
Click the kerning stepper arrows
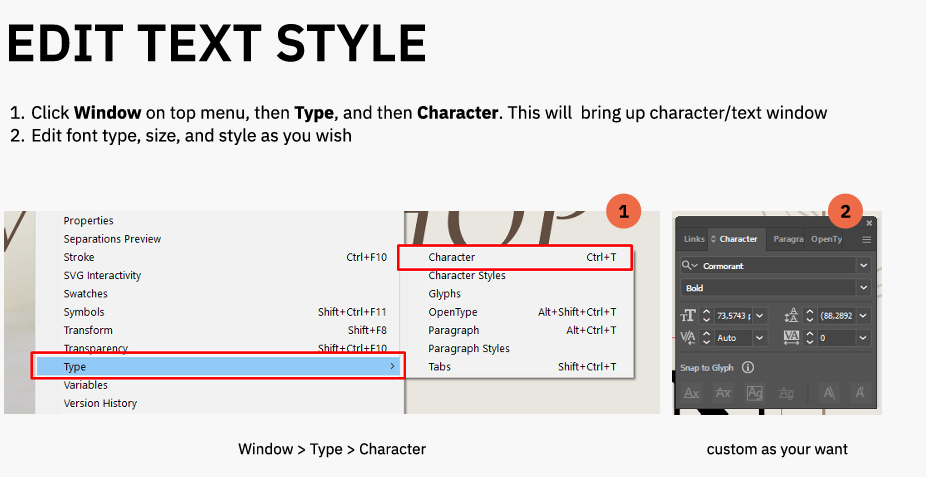(x=706, y=338)
